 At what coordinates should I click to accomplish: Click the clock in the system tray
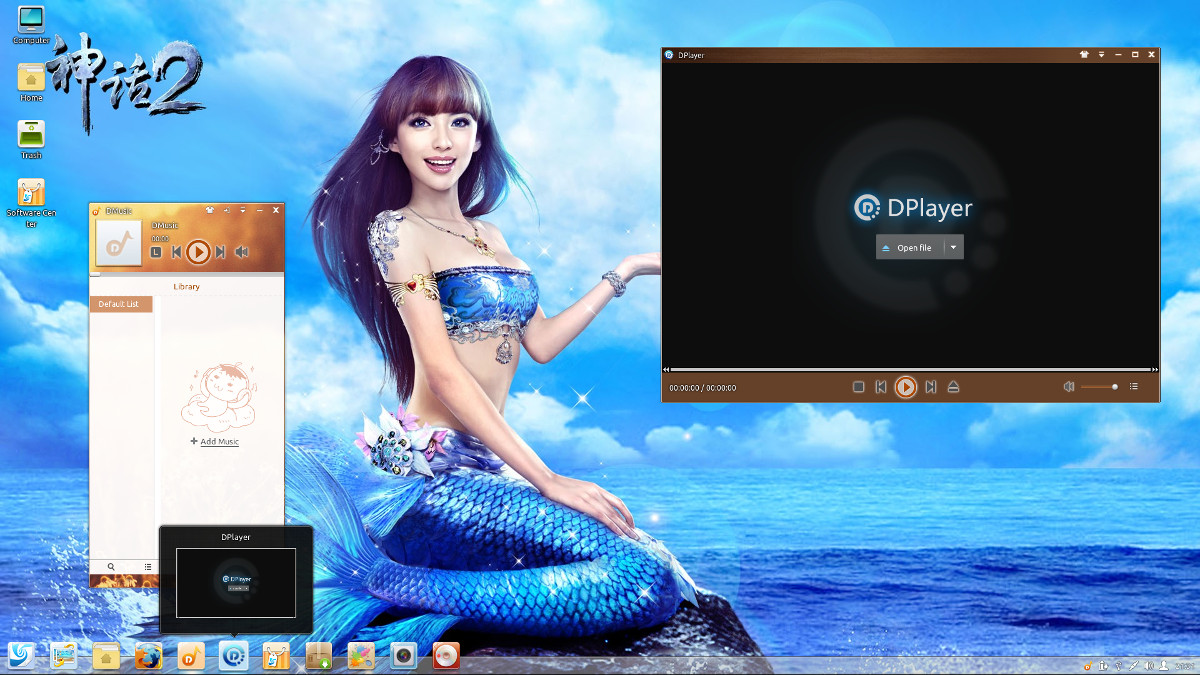click(x=1183, y=665)
